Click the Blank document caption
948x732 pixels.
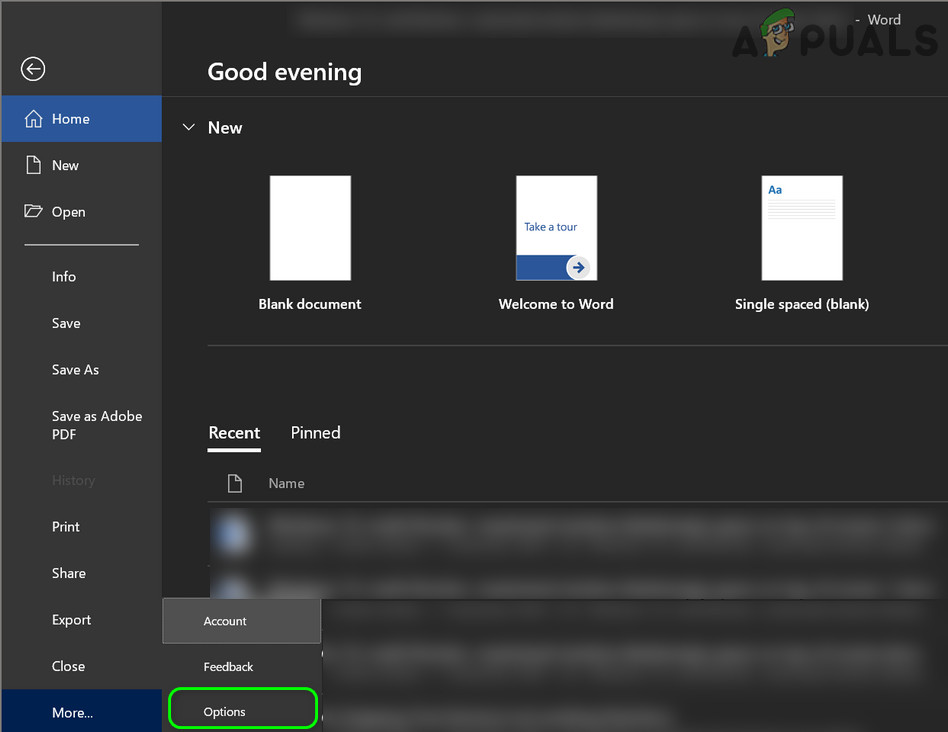click(x=310, y=304)
